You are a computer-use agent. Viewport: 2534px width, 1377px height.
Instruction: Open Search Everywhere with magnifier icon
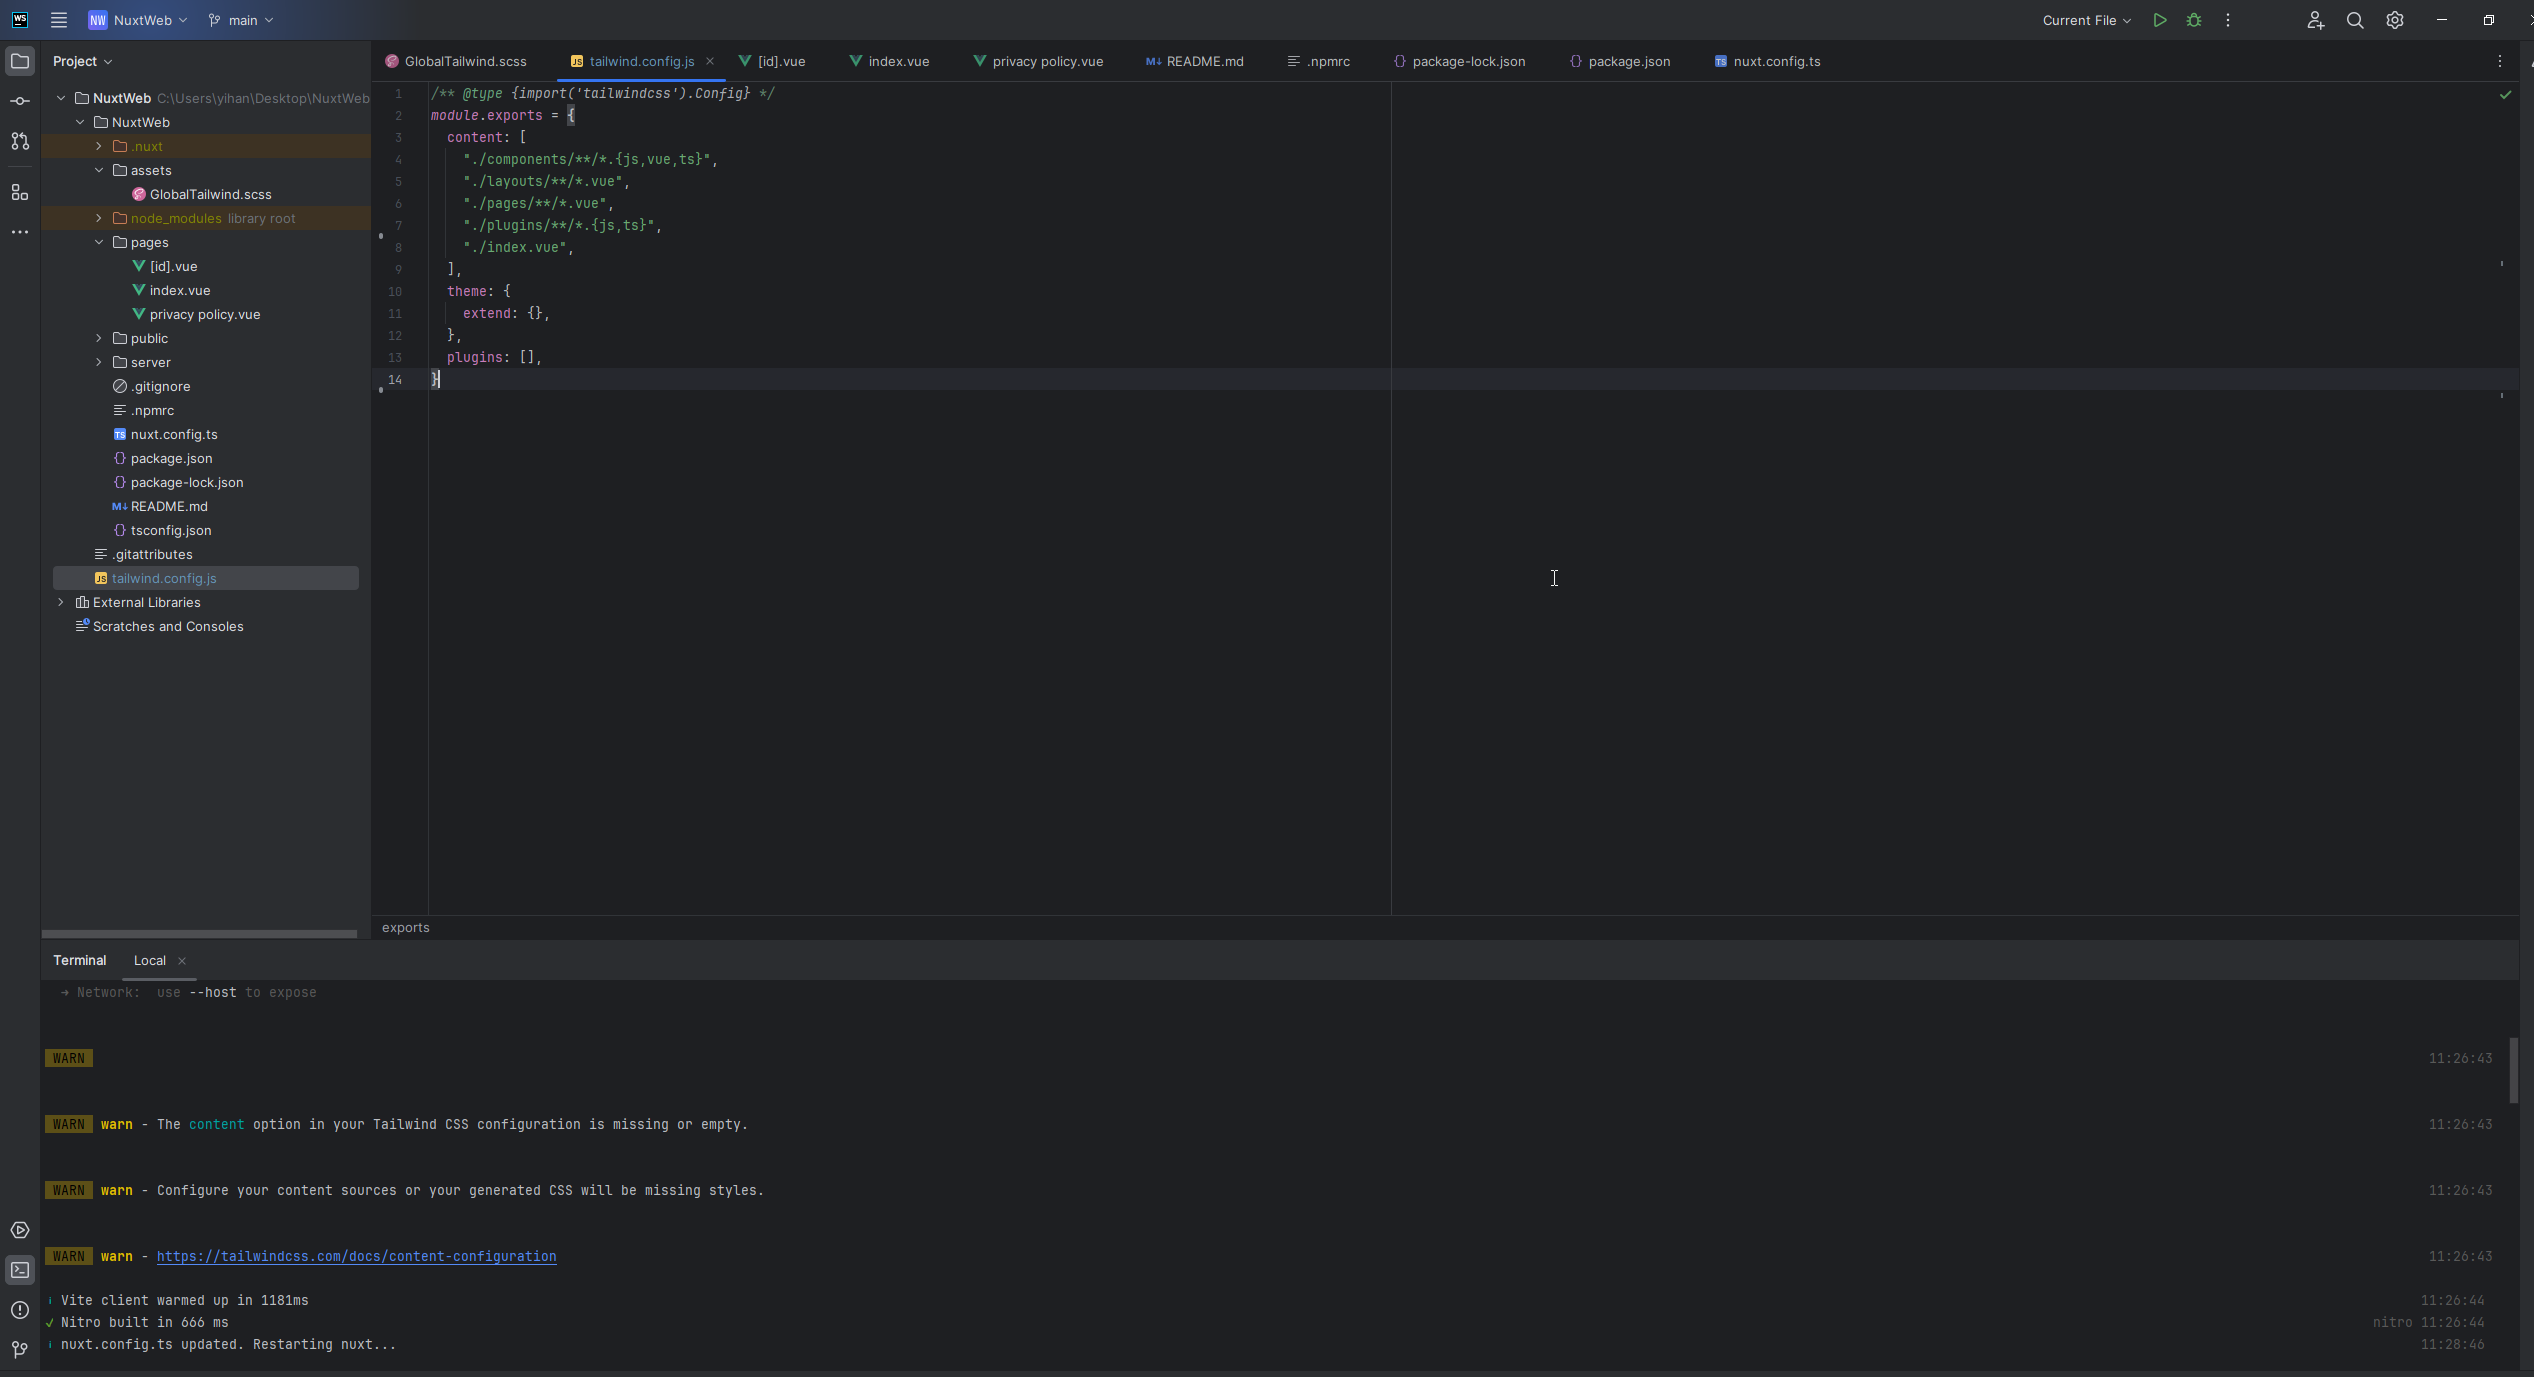click(x=2355, y=20)
